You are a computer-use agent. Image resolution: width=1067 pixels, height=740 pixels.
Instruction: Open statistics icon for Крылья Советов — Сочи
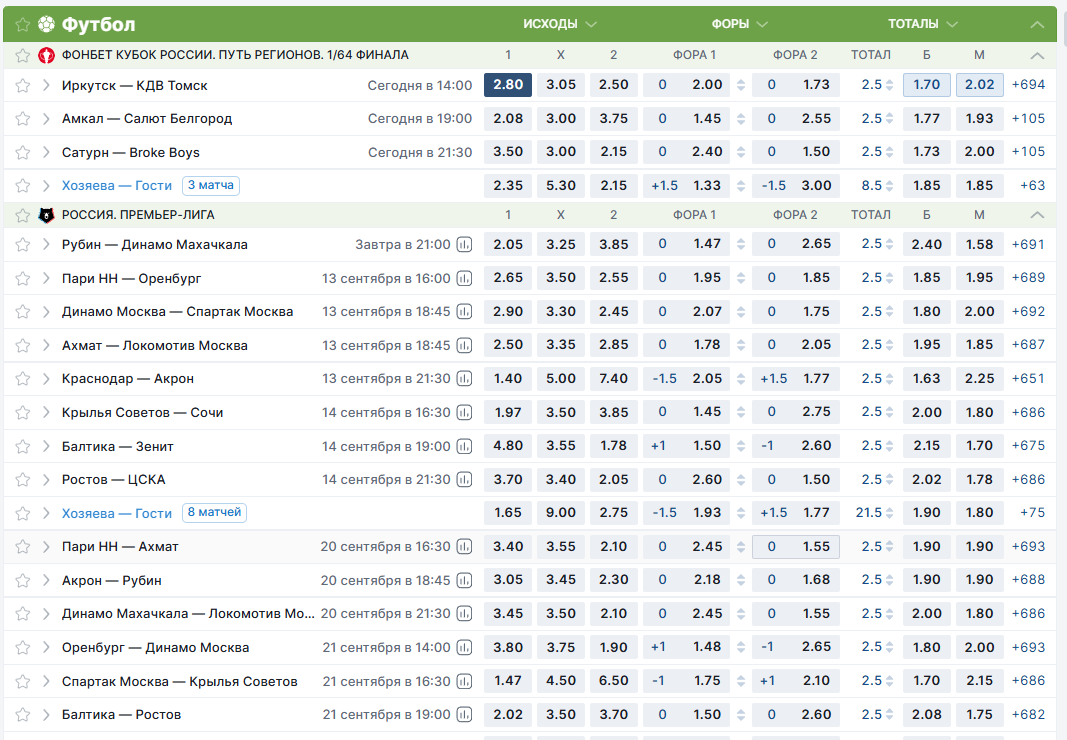coord(464,413)
